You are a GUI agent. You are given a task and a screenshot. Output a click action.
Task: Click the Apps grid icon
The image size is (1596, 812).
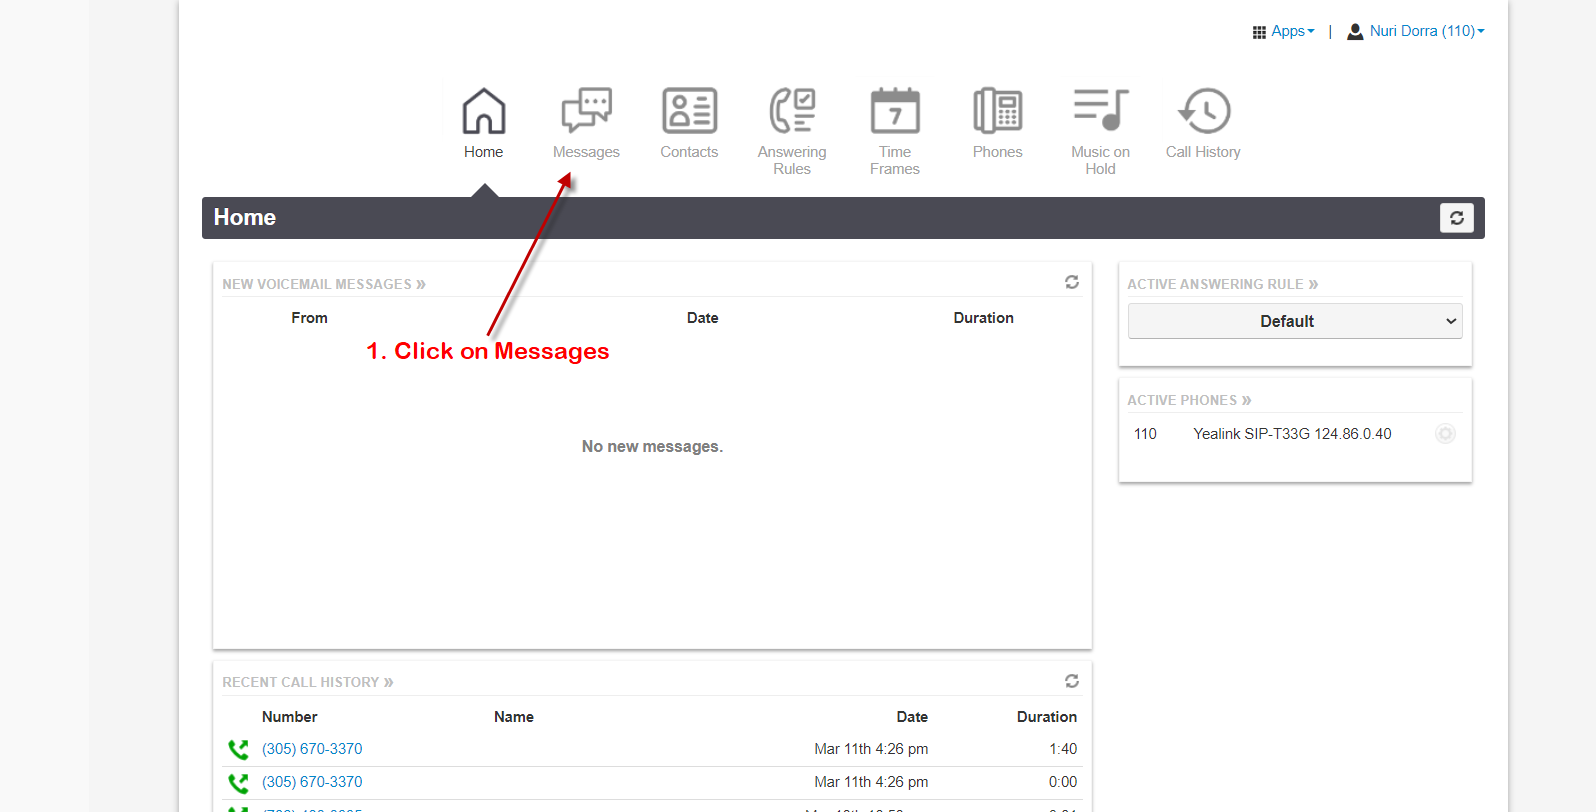[x=1259, y=32]
